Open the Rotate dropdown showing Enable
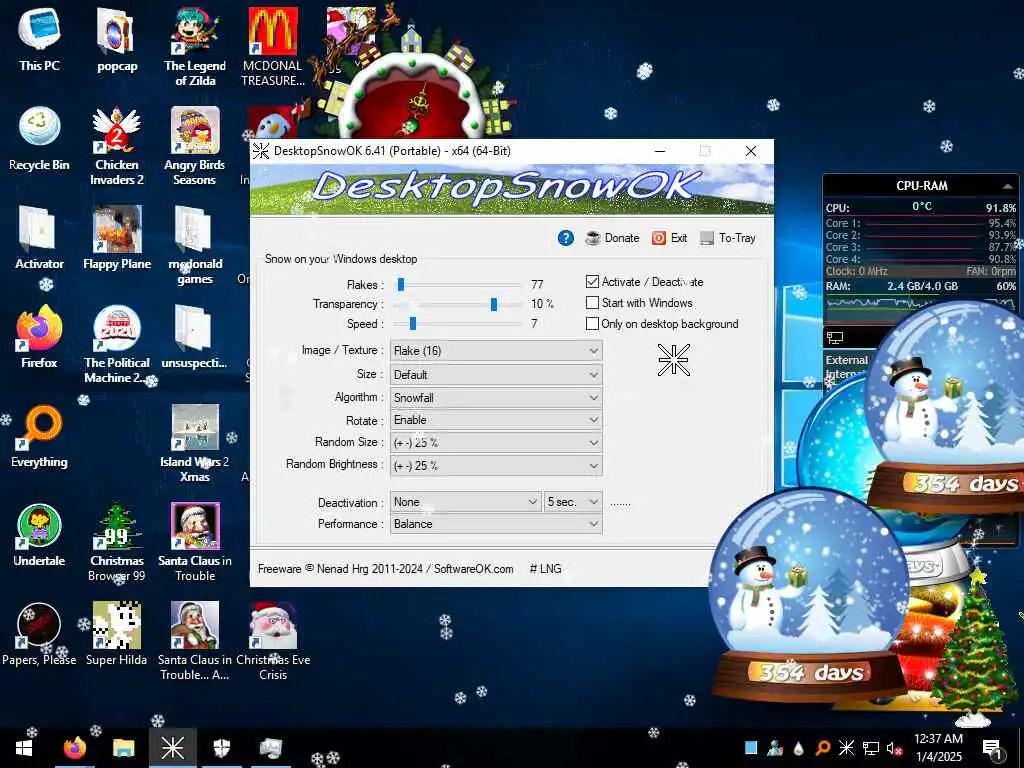Viewport: 1024px width, 768px height. click(x=496, y=420)
